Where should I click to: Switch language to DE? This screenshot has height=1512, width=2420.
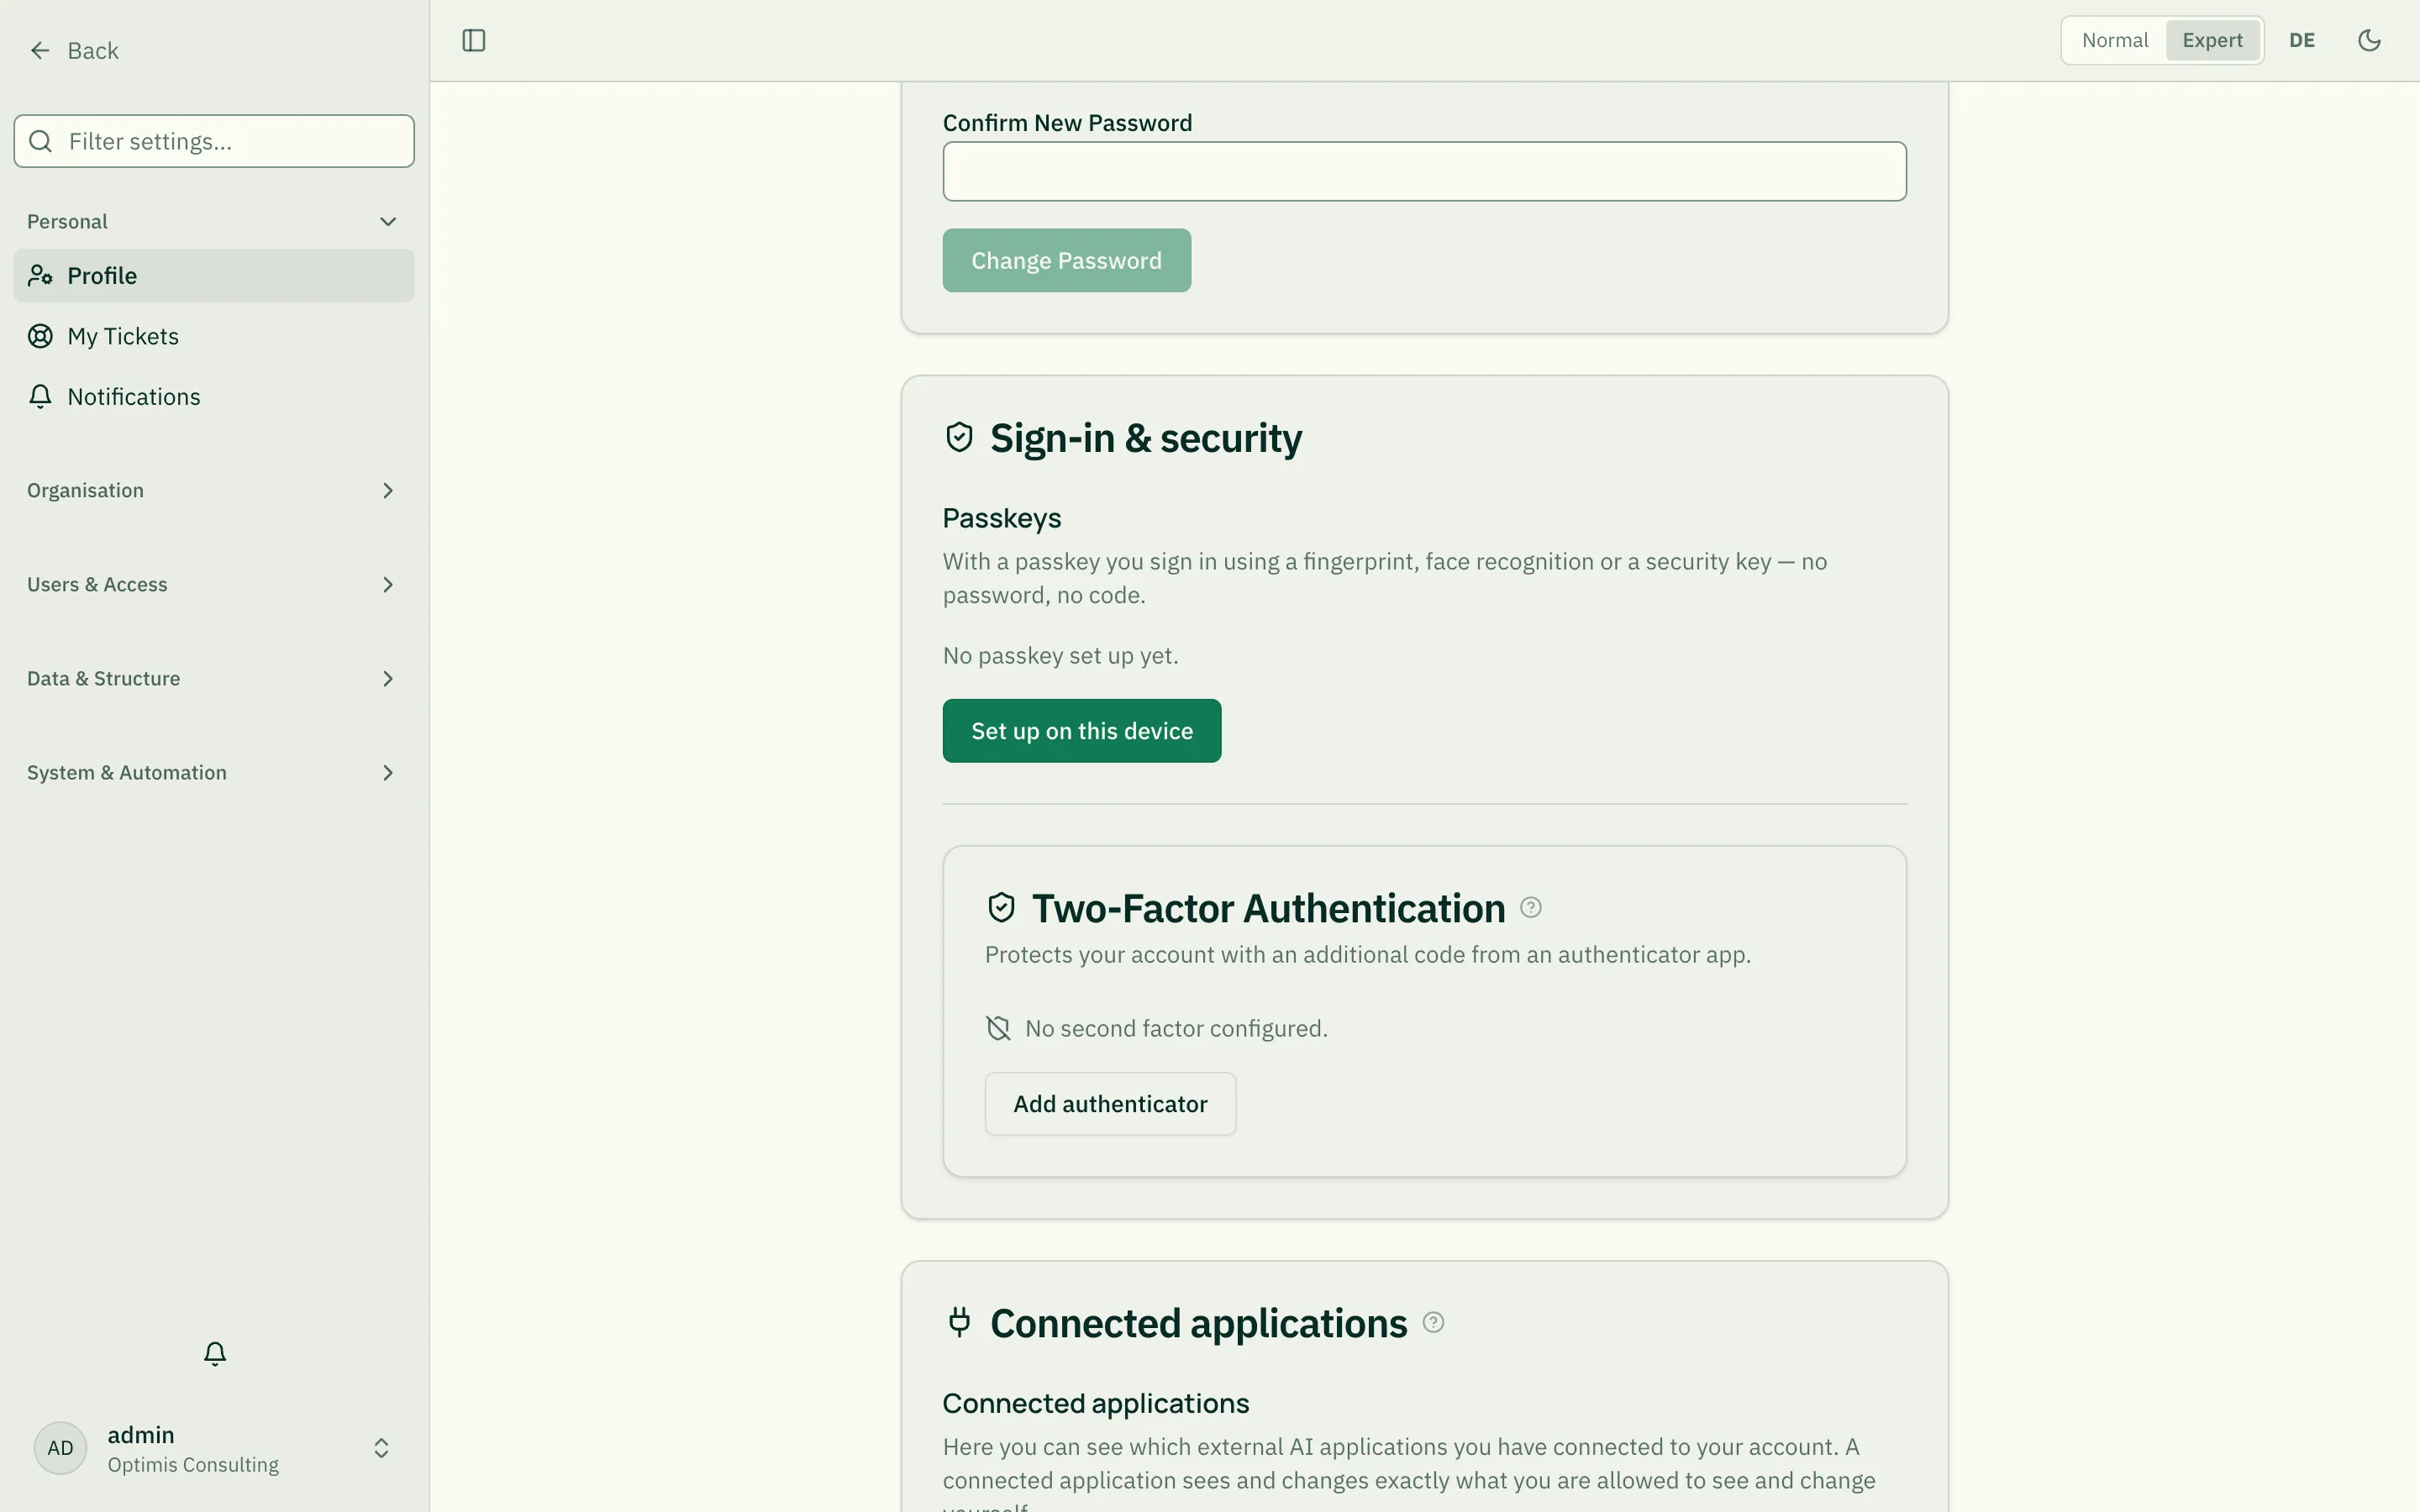click(2302, 41)
